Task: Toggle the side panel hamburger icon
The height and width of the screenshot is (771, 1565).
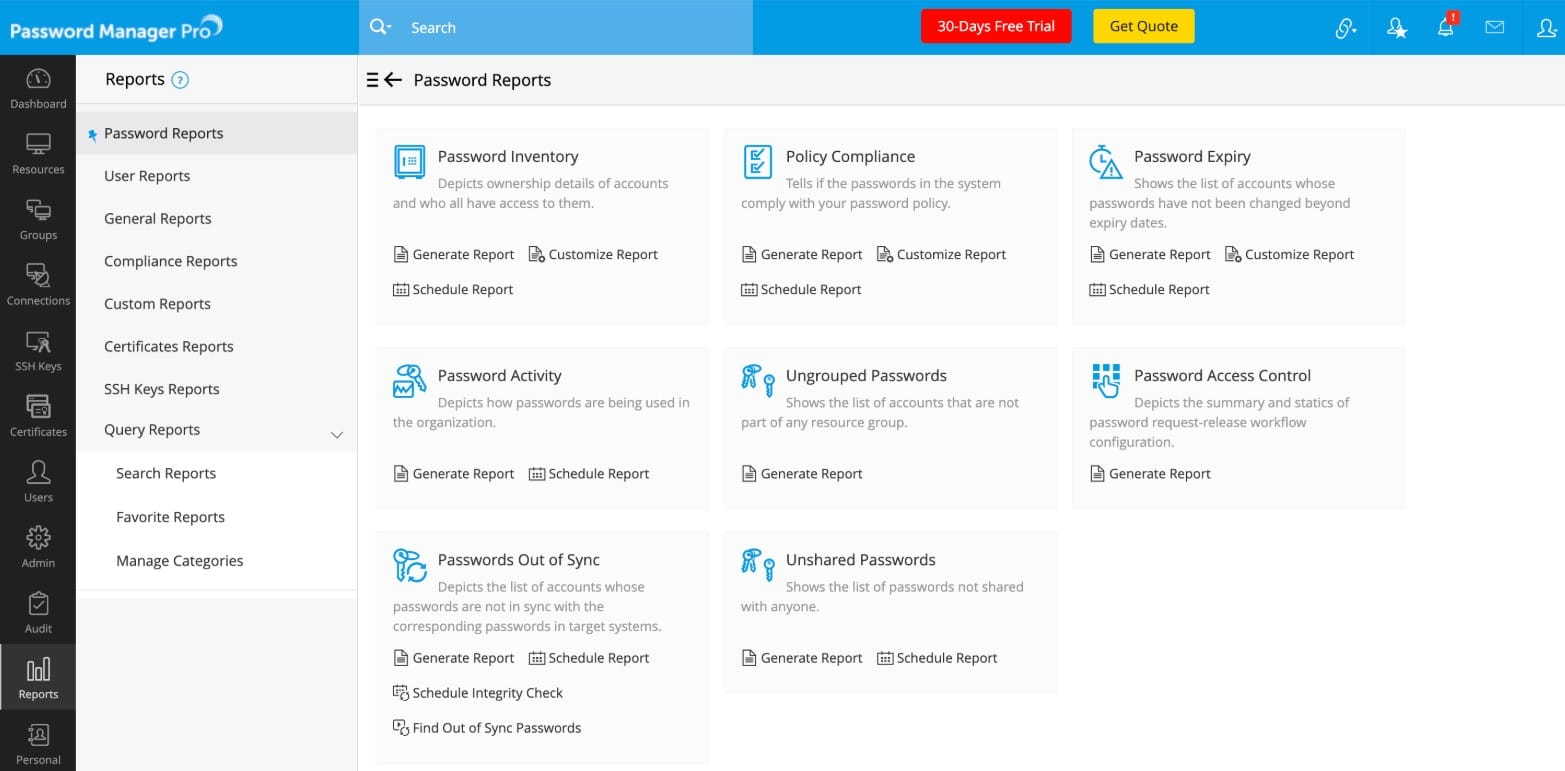Action: [372, 80]
